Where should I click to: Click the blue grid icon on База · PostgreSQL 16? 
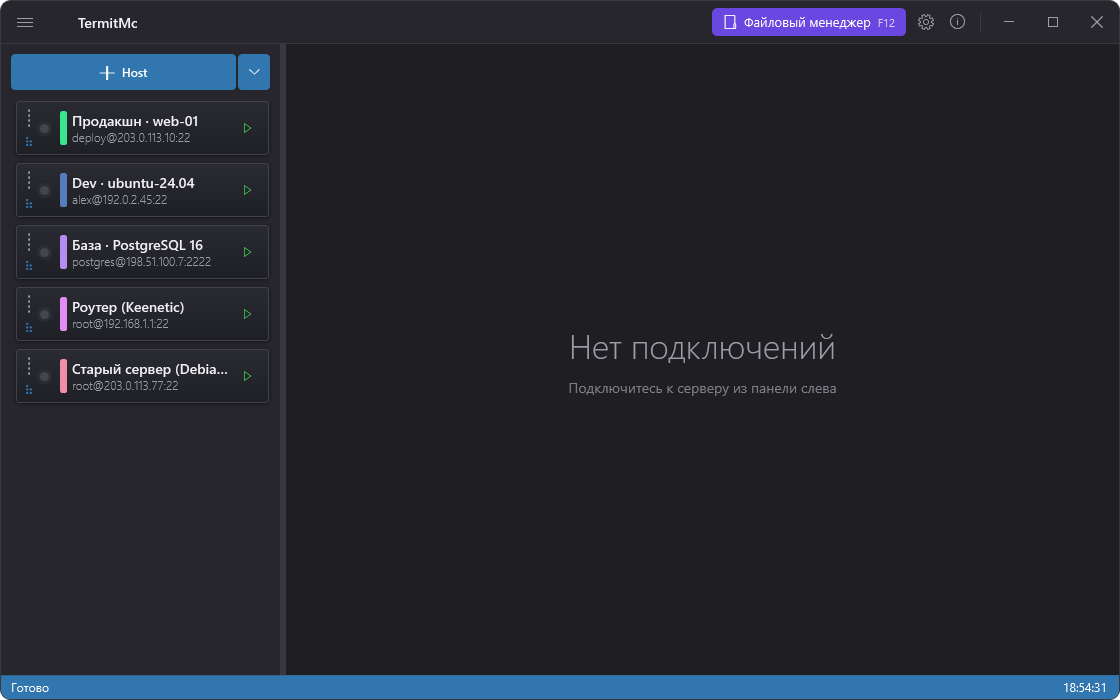29,266
